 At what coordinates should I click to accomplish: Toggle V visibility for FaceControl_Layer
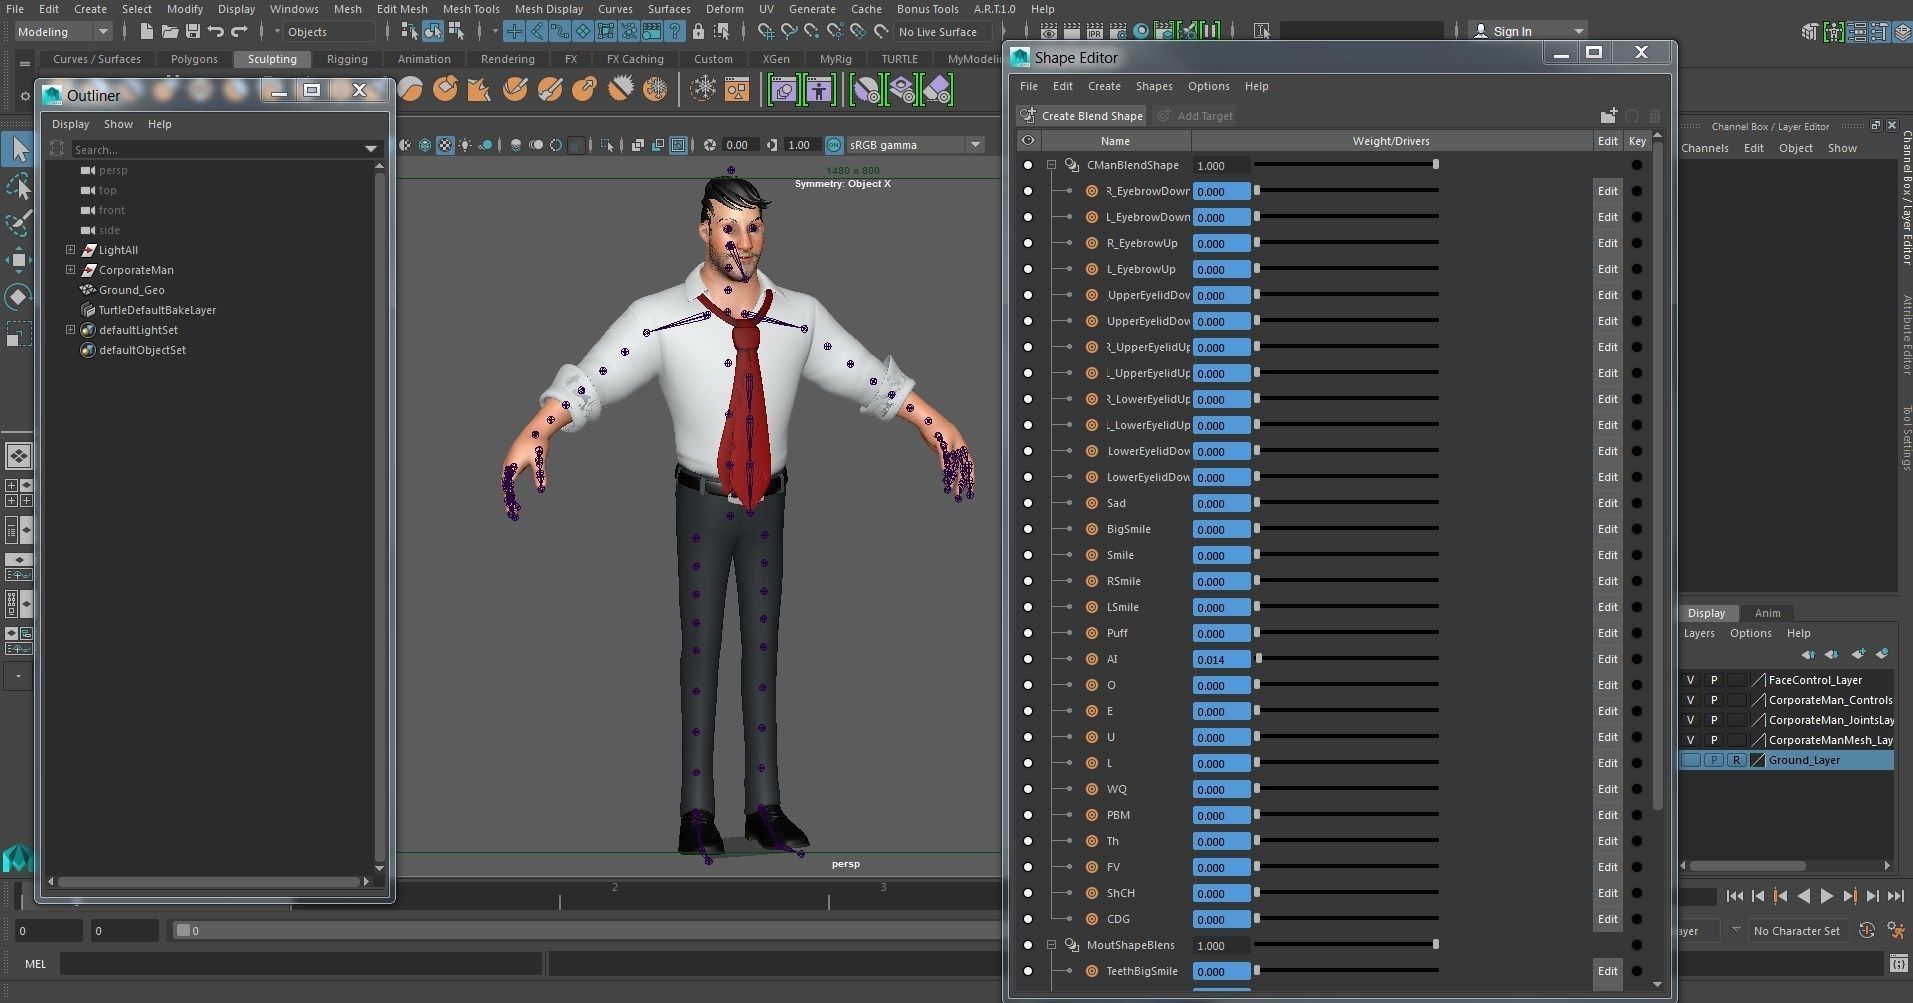1691,680
